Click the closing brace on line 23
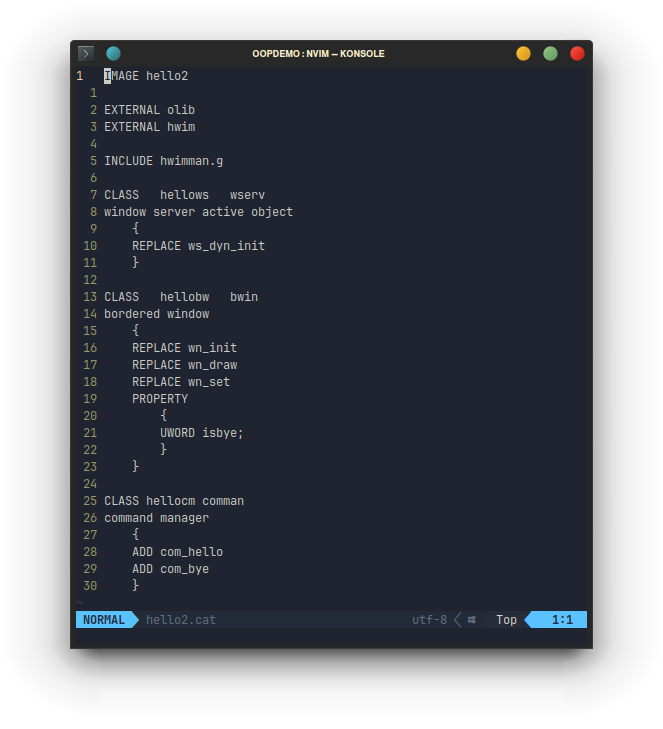The width and height of the screenshot is (663, 729). [135, 466]
